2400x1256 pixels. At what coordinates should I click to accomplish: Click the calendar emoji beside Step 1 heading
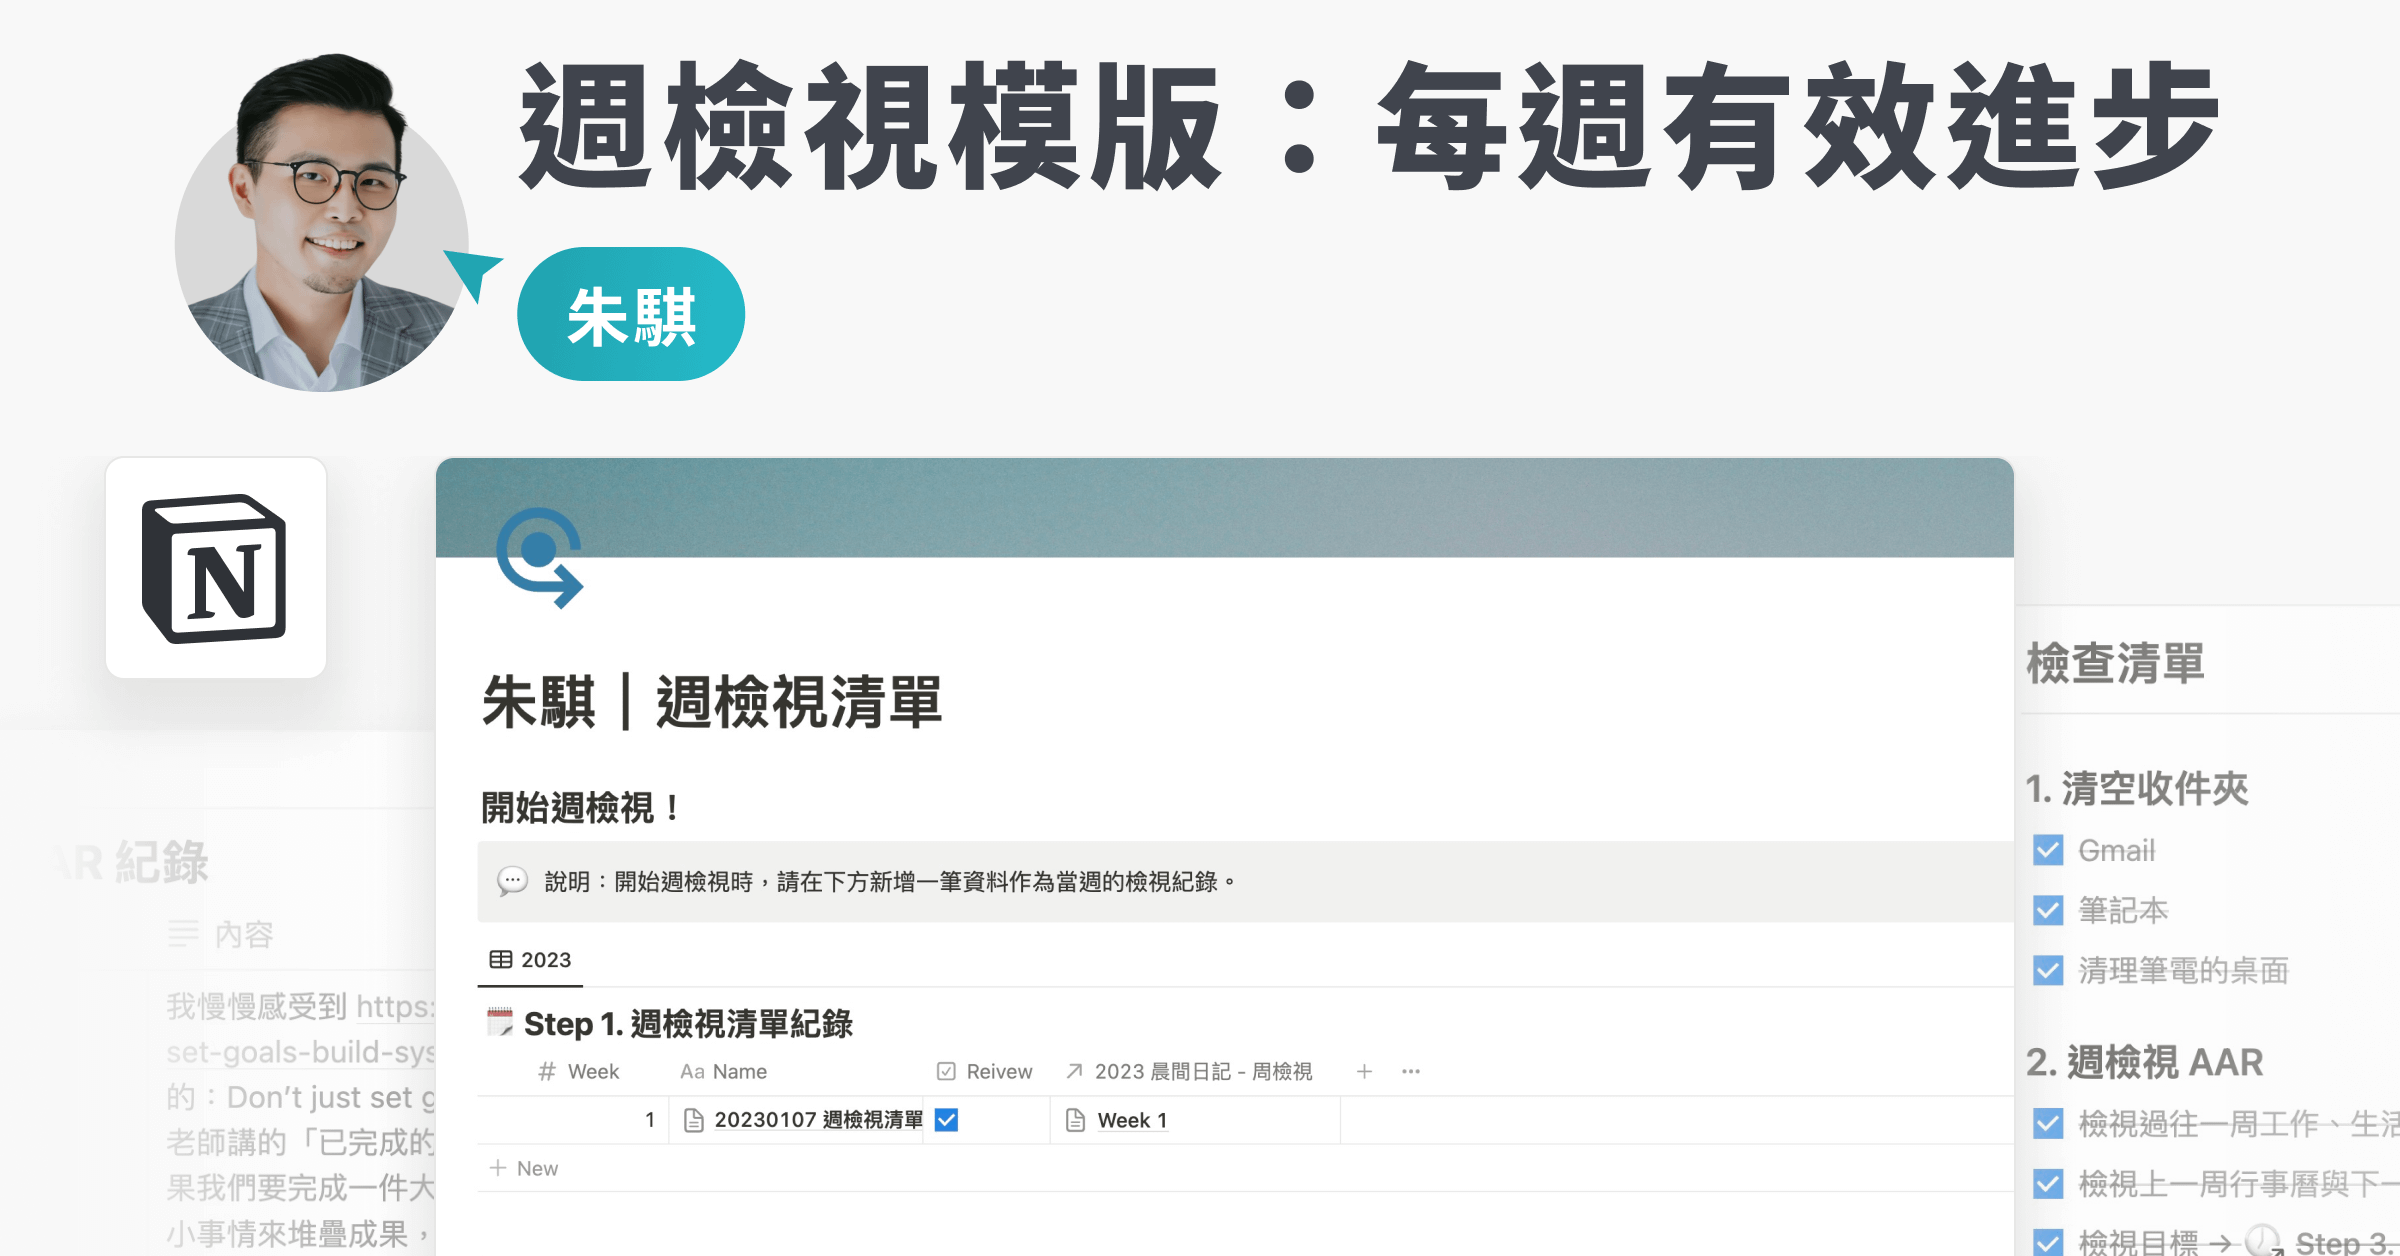[x=500, y=1024]
